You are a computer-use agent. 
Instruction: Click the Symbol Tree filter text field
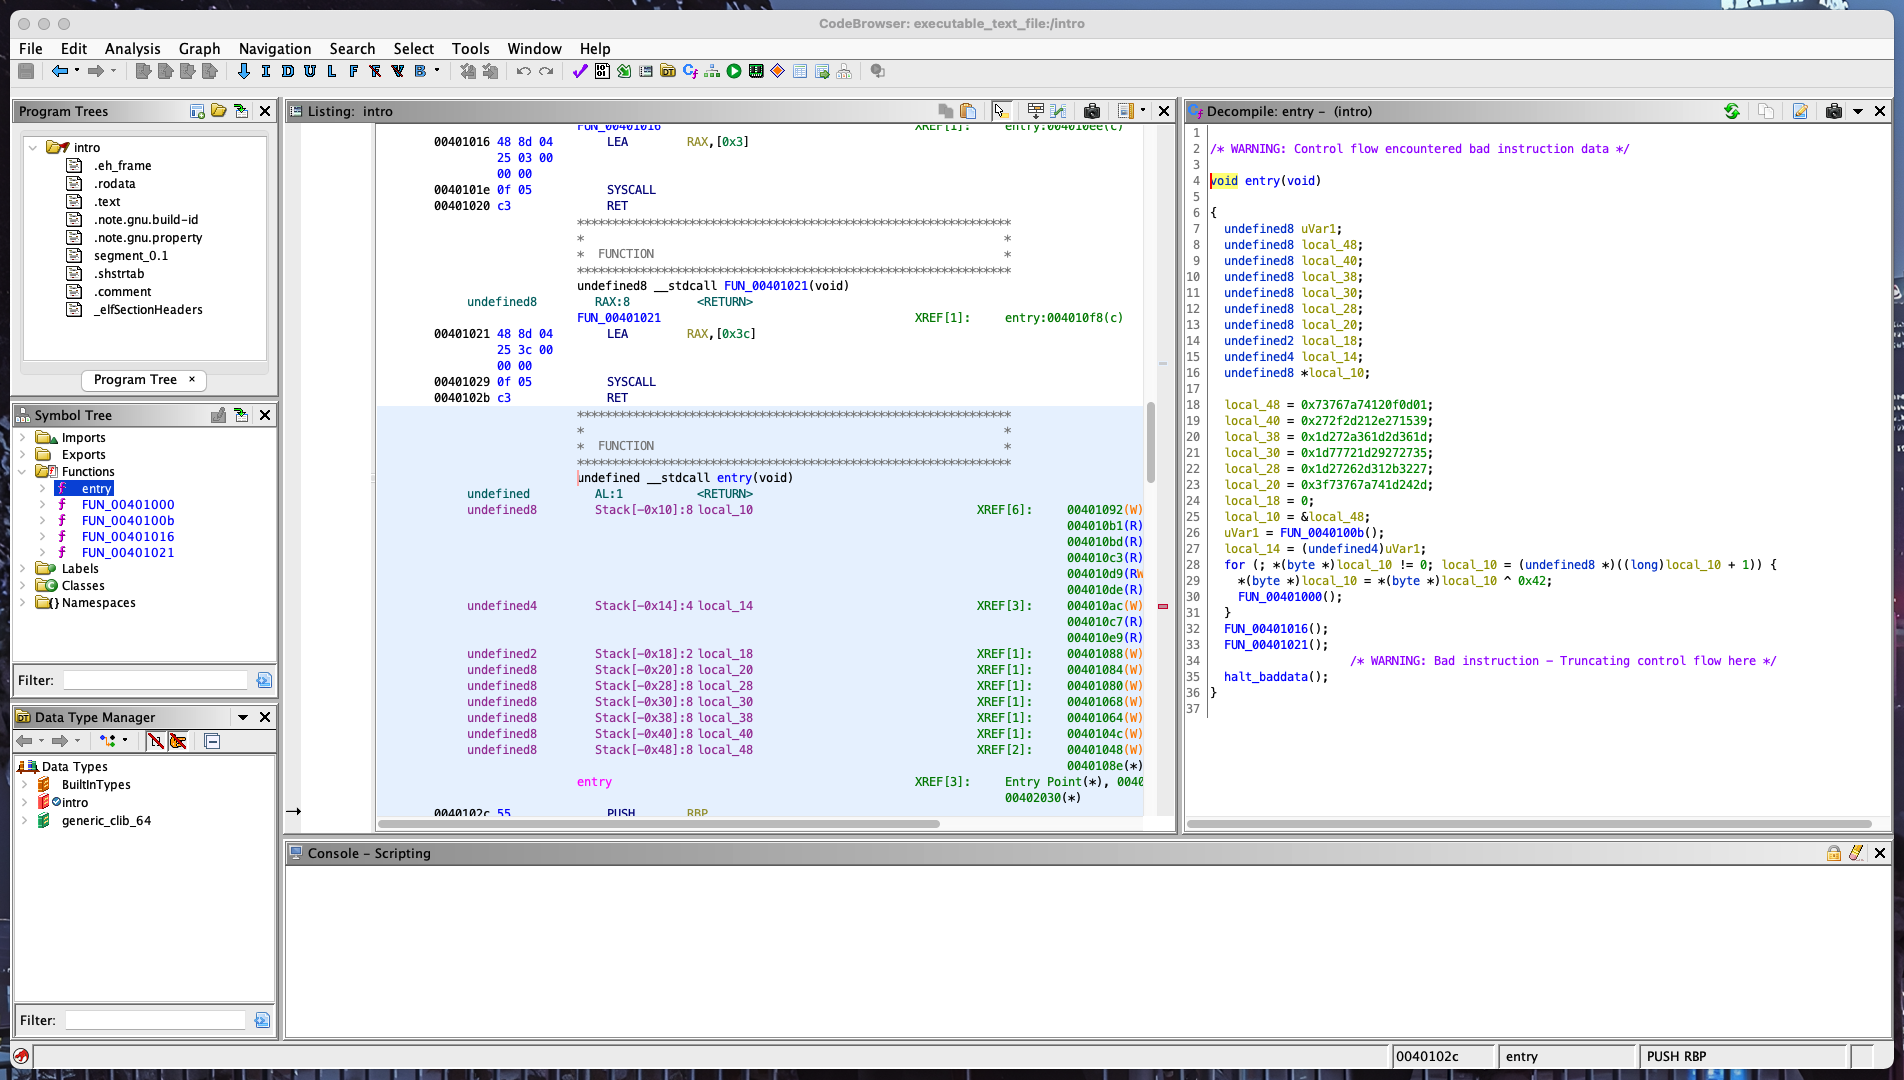pos(155,680)
